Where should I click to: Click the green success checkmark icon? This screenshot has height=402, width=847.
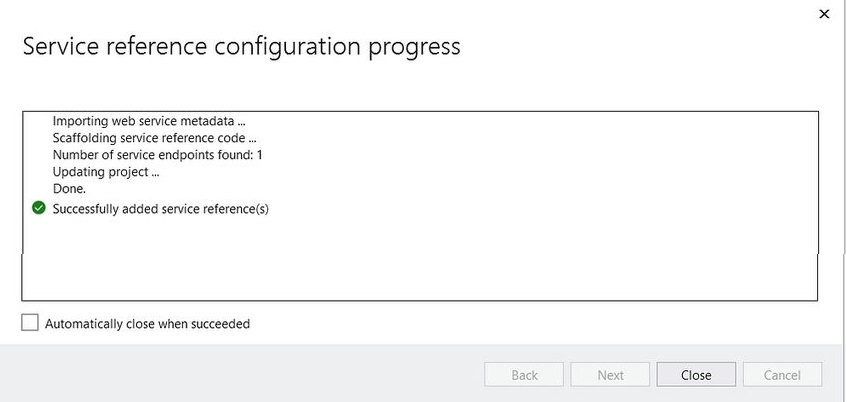pos(38,208)
